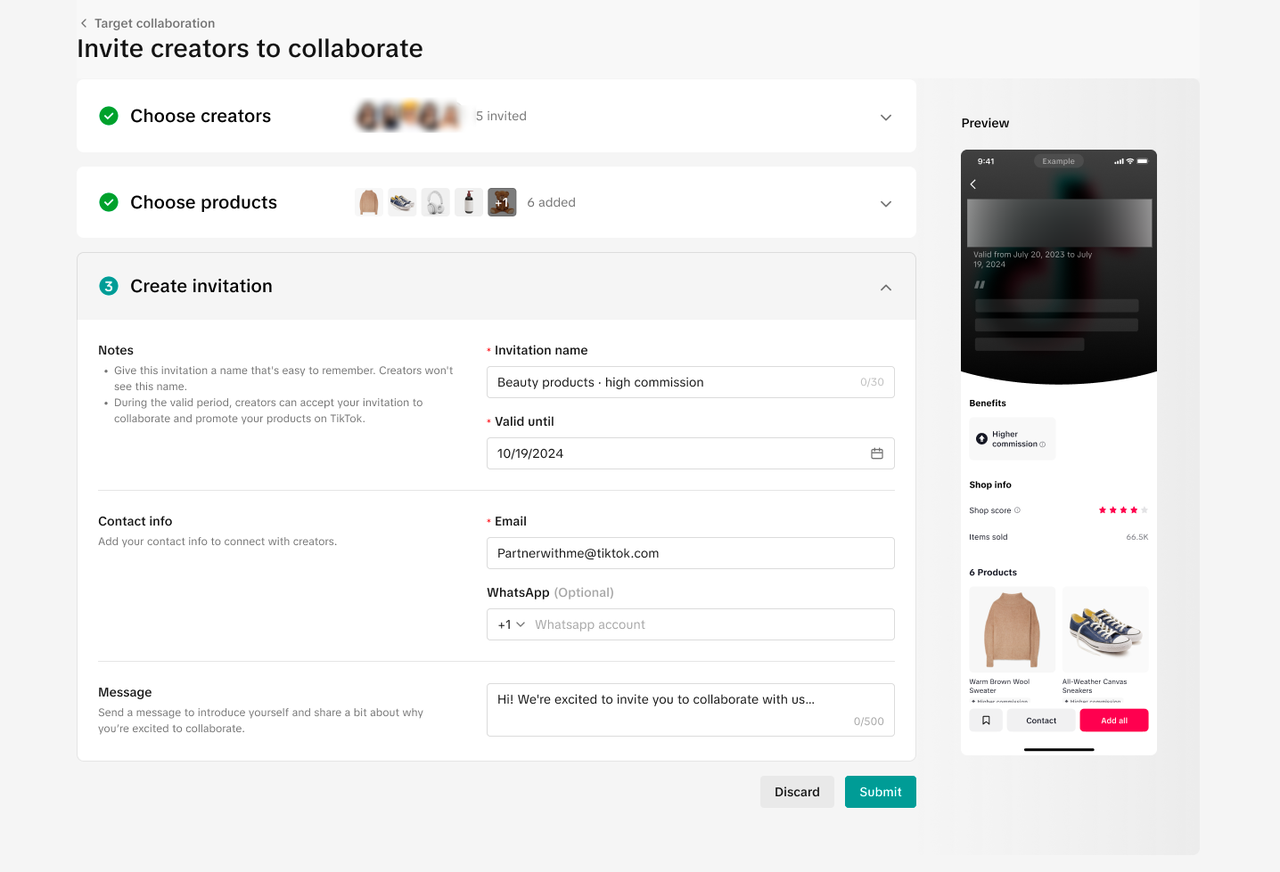Screen dimensions: 1280x872
Task: Click the +1 more products thumbnail
Action: coord(502,202)
